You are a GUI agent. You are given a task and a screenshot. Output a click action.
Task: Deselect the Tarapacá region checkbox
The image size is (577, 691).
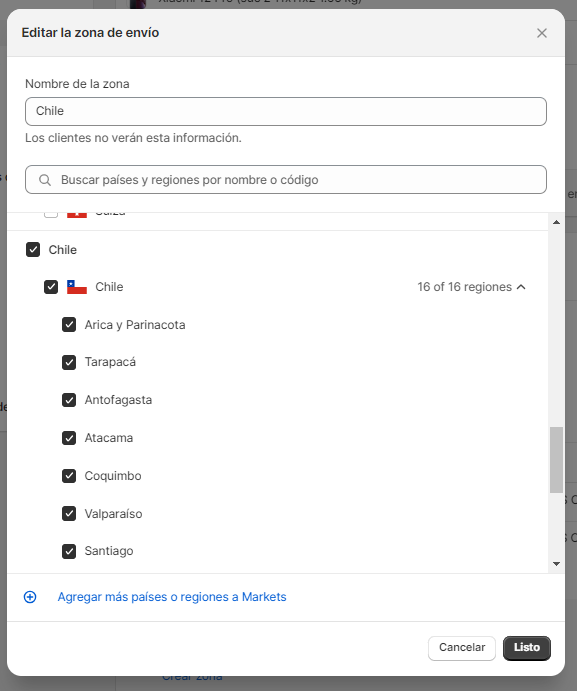coord(69,362)
